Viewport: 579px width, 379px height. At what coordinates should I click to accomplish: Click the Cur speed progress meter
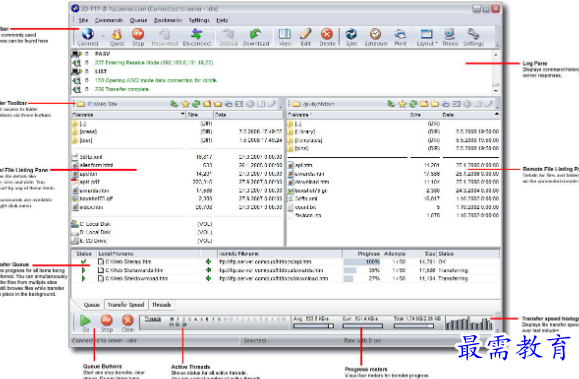click(x=363, y=326)
